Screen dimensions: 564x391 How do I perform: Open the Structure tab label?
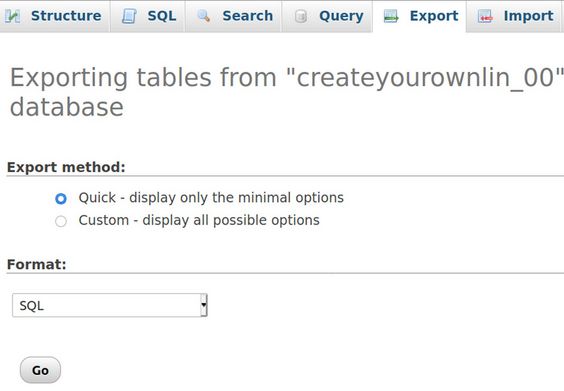point(66,16)
